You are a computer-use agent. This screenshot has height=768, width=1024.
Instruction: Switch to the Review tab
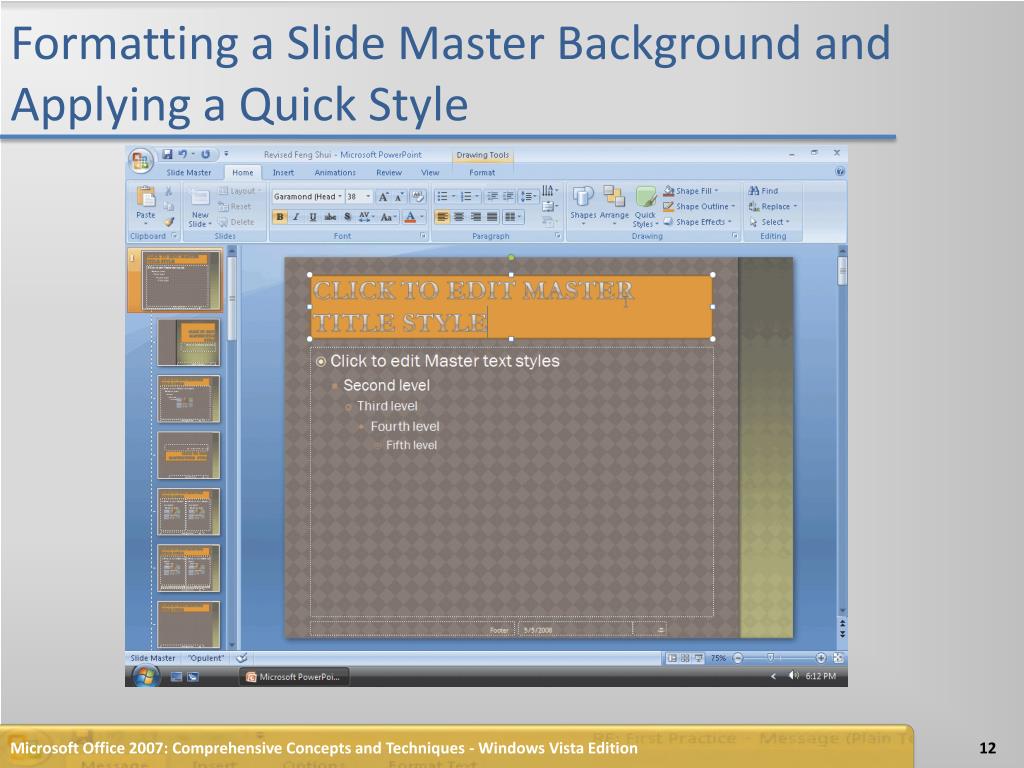click(389, 172)
